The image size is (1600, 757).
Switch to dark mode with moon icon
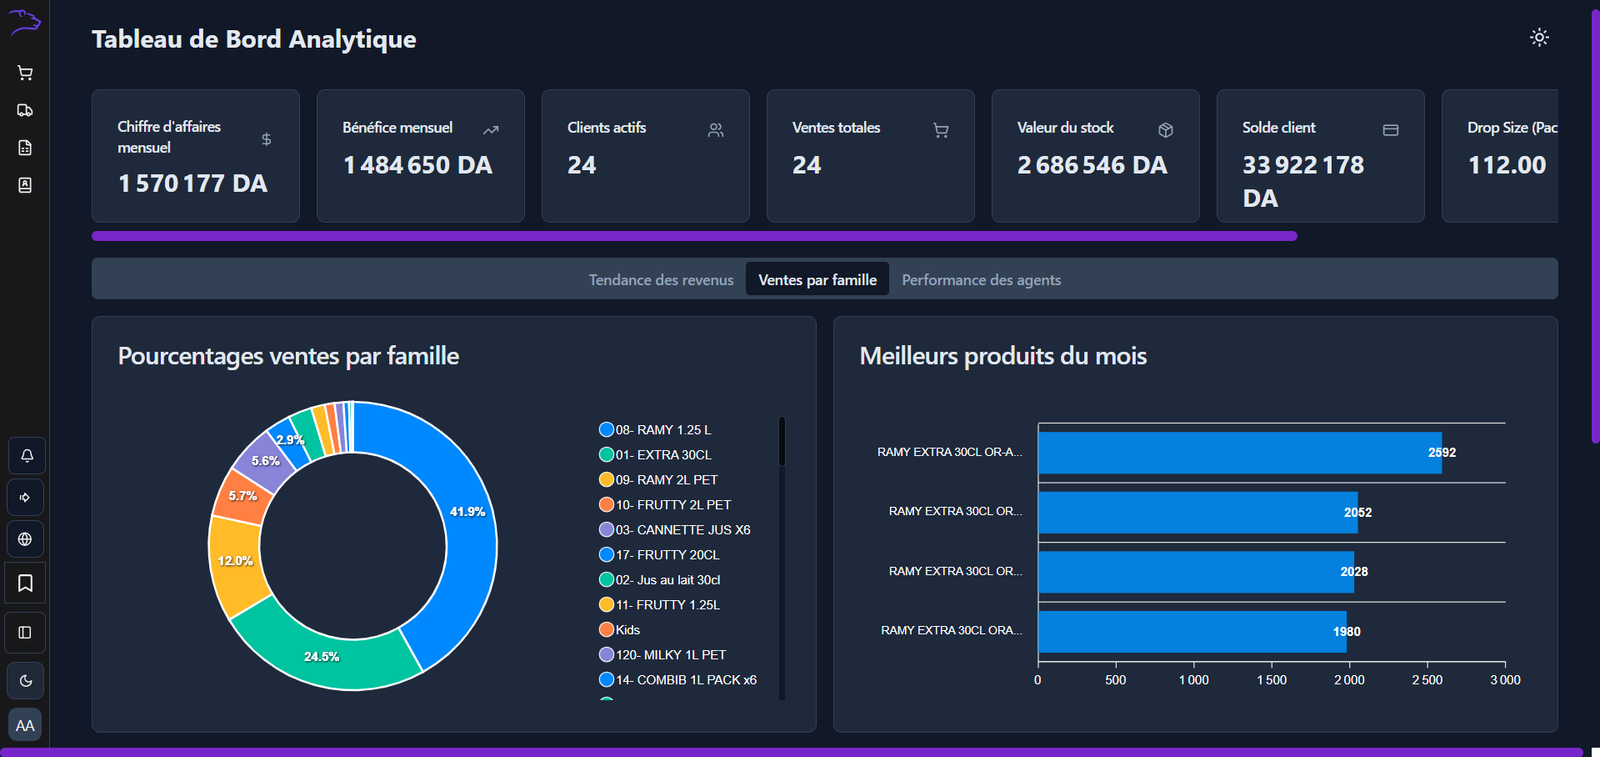(x=26, y=681)
